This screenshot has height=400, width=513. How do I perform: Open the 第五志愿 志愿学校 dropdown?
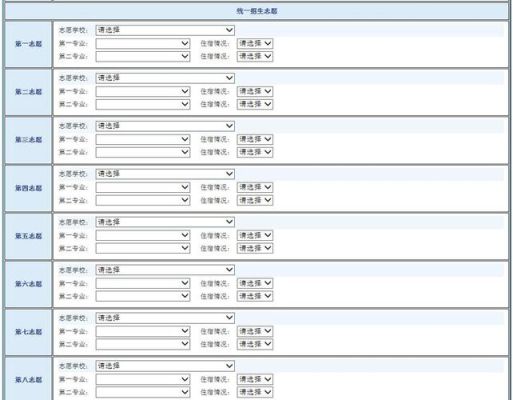165,222
